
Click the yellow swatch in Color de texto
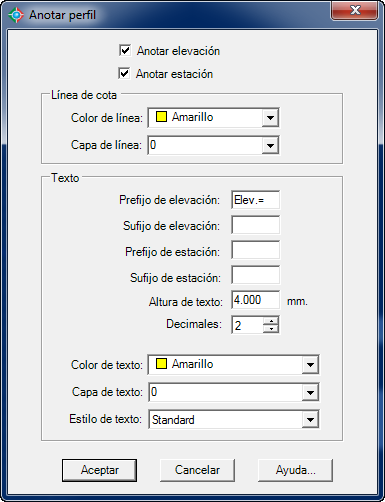click(161, 364)
